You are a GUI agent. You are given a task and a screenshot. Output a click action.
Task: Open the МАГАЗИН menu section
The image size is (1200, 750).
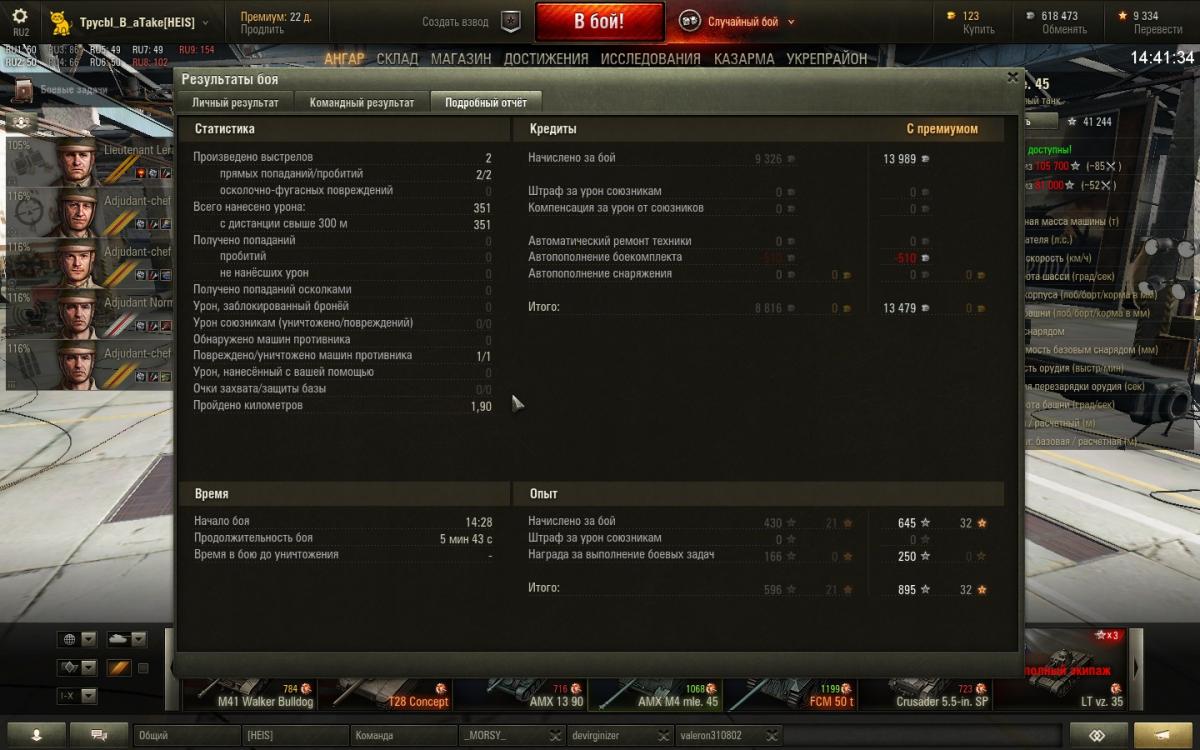click(x=461, y=59)
